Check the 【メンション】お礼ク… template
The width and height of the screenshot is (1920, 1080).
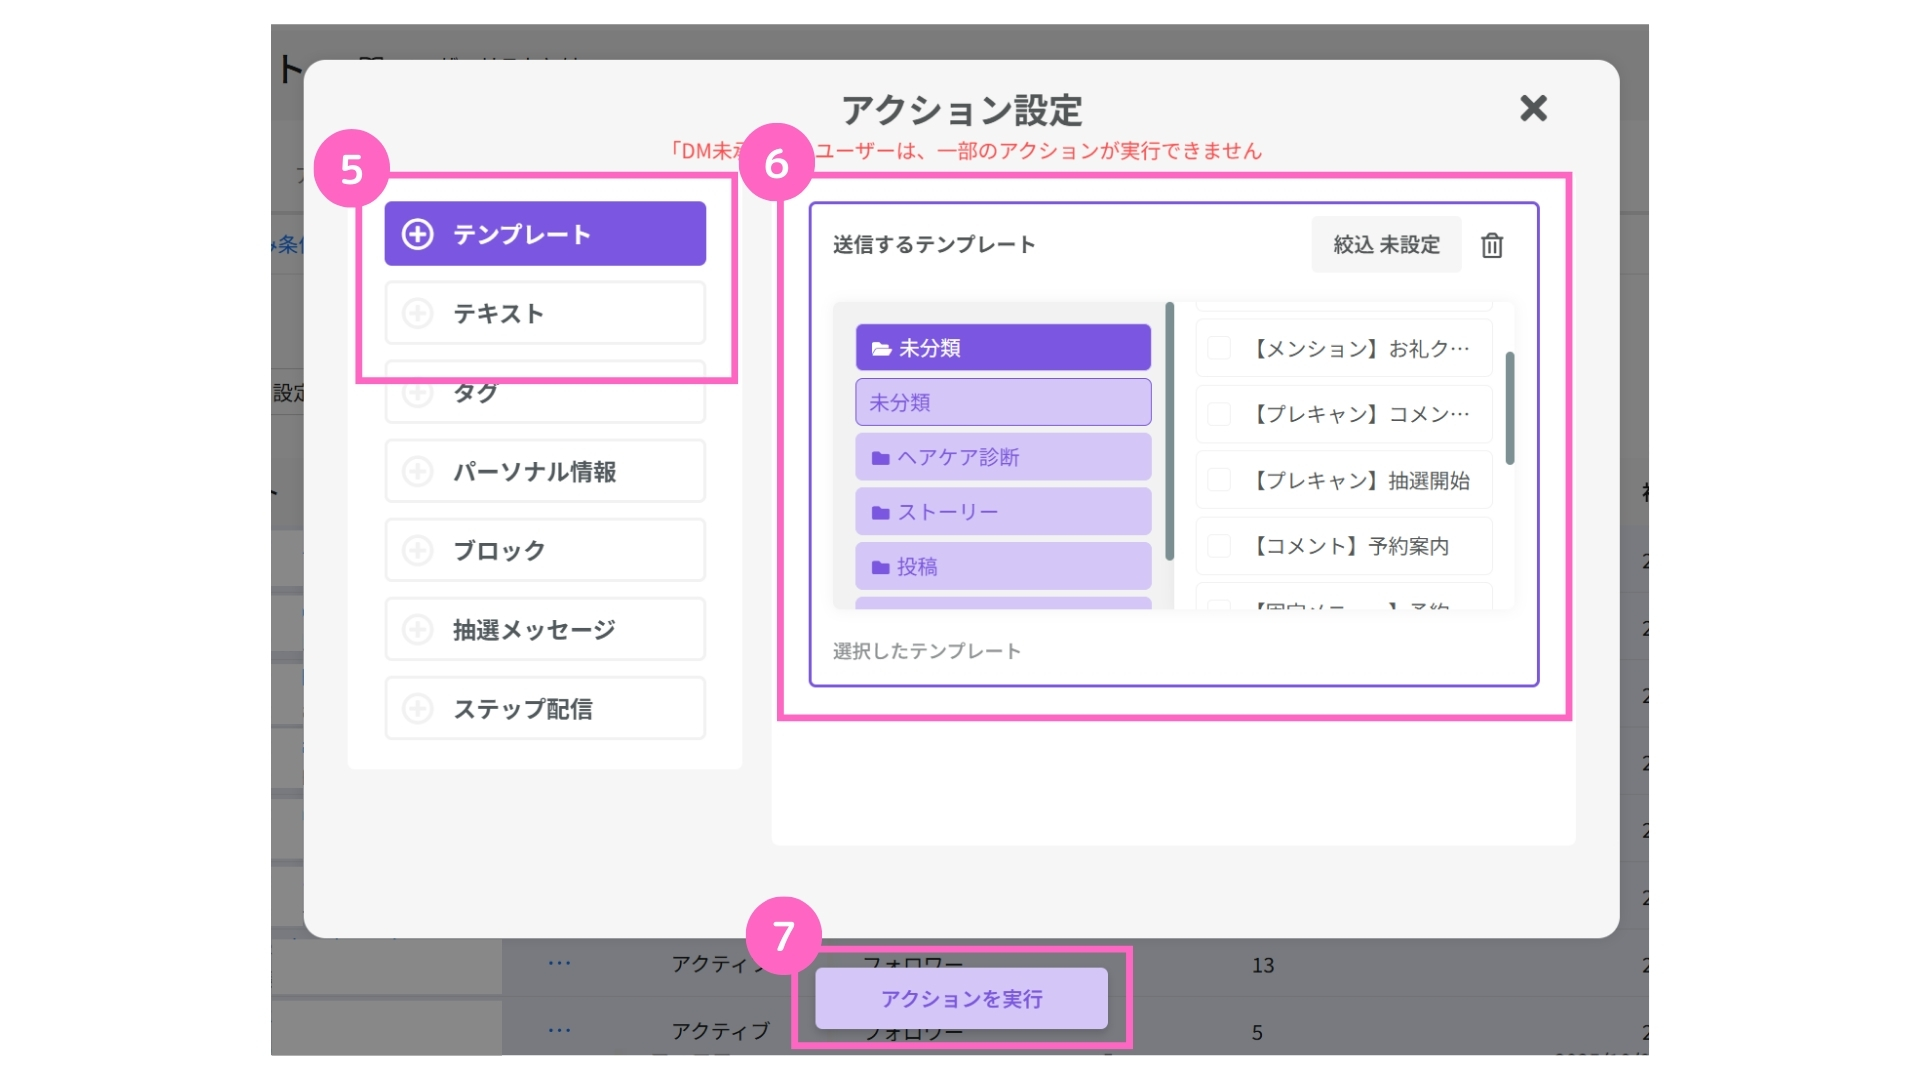[x=1219, y=348]
